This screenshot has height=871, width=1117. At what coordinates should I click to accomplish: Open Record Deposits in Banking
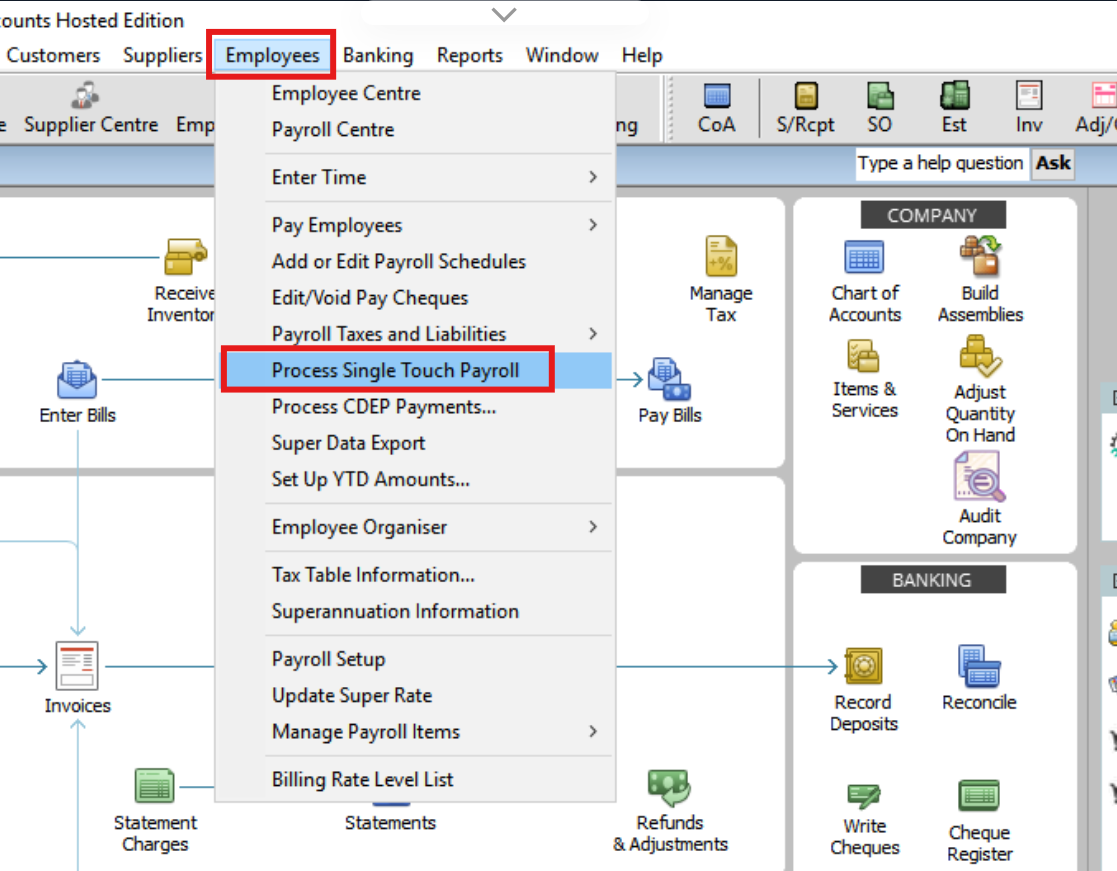click(x=863, y=666)
